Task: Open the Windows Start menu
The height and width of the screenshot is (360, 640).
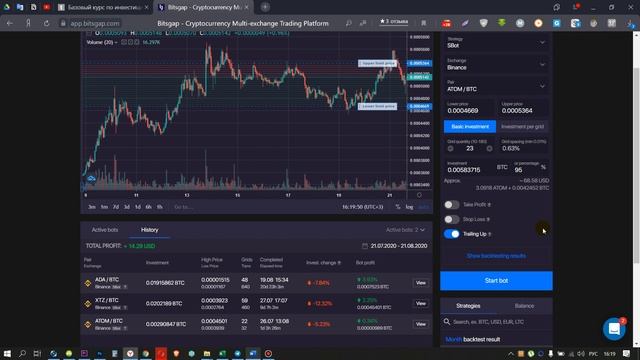Action: point(7,353)
